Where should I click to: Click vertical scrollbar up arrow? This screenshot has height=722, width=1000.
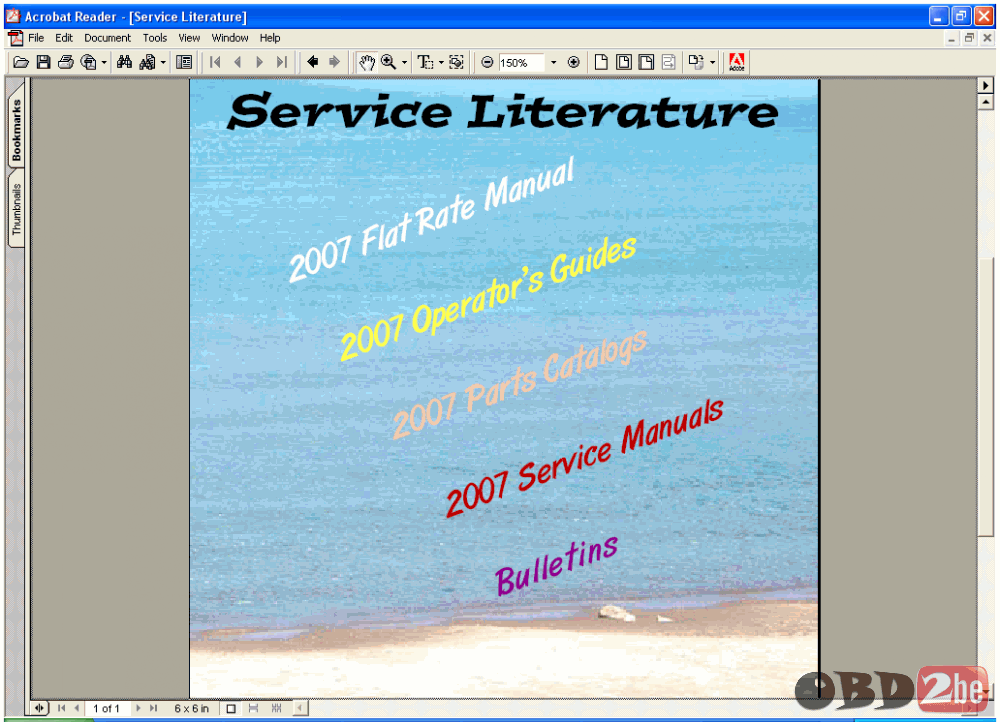click(985, 102)
